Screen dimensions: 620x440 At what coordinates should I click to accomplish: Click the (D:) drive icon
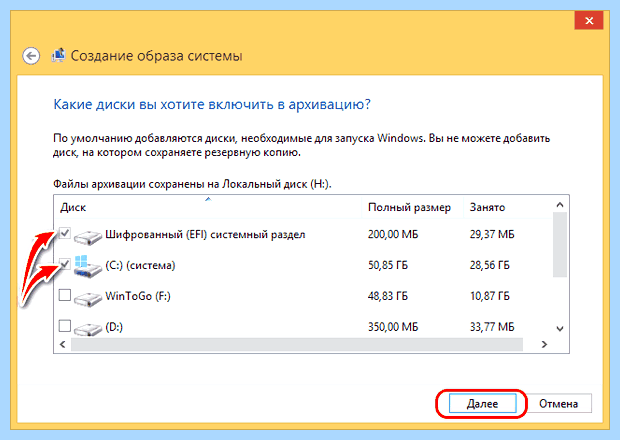88,329
